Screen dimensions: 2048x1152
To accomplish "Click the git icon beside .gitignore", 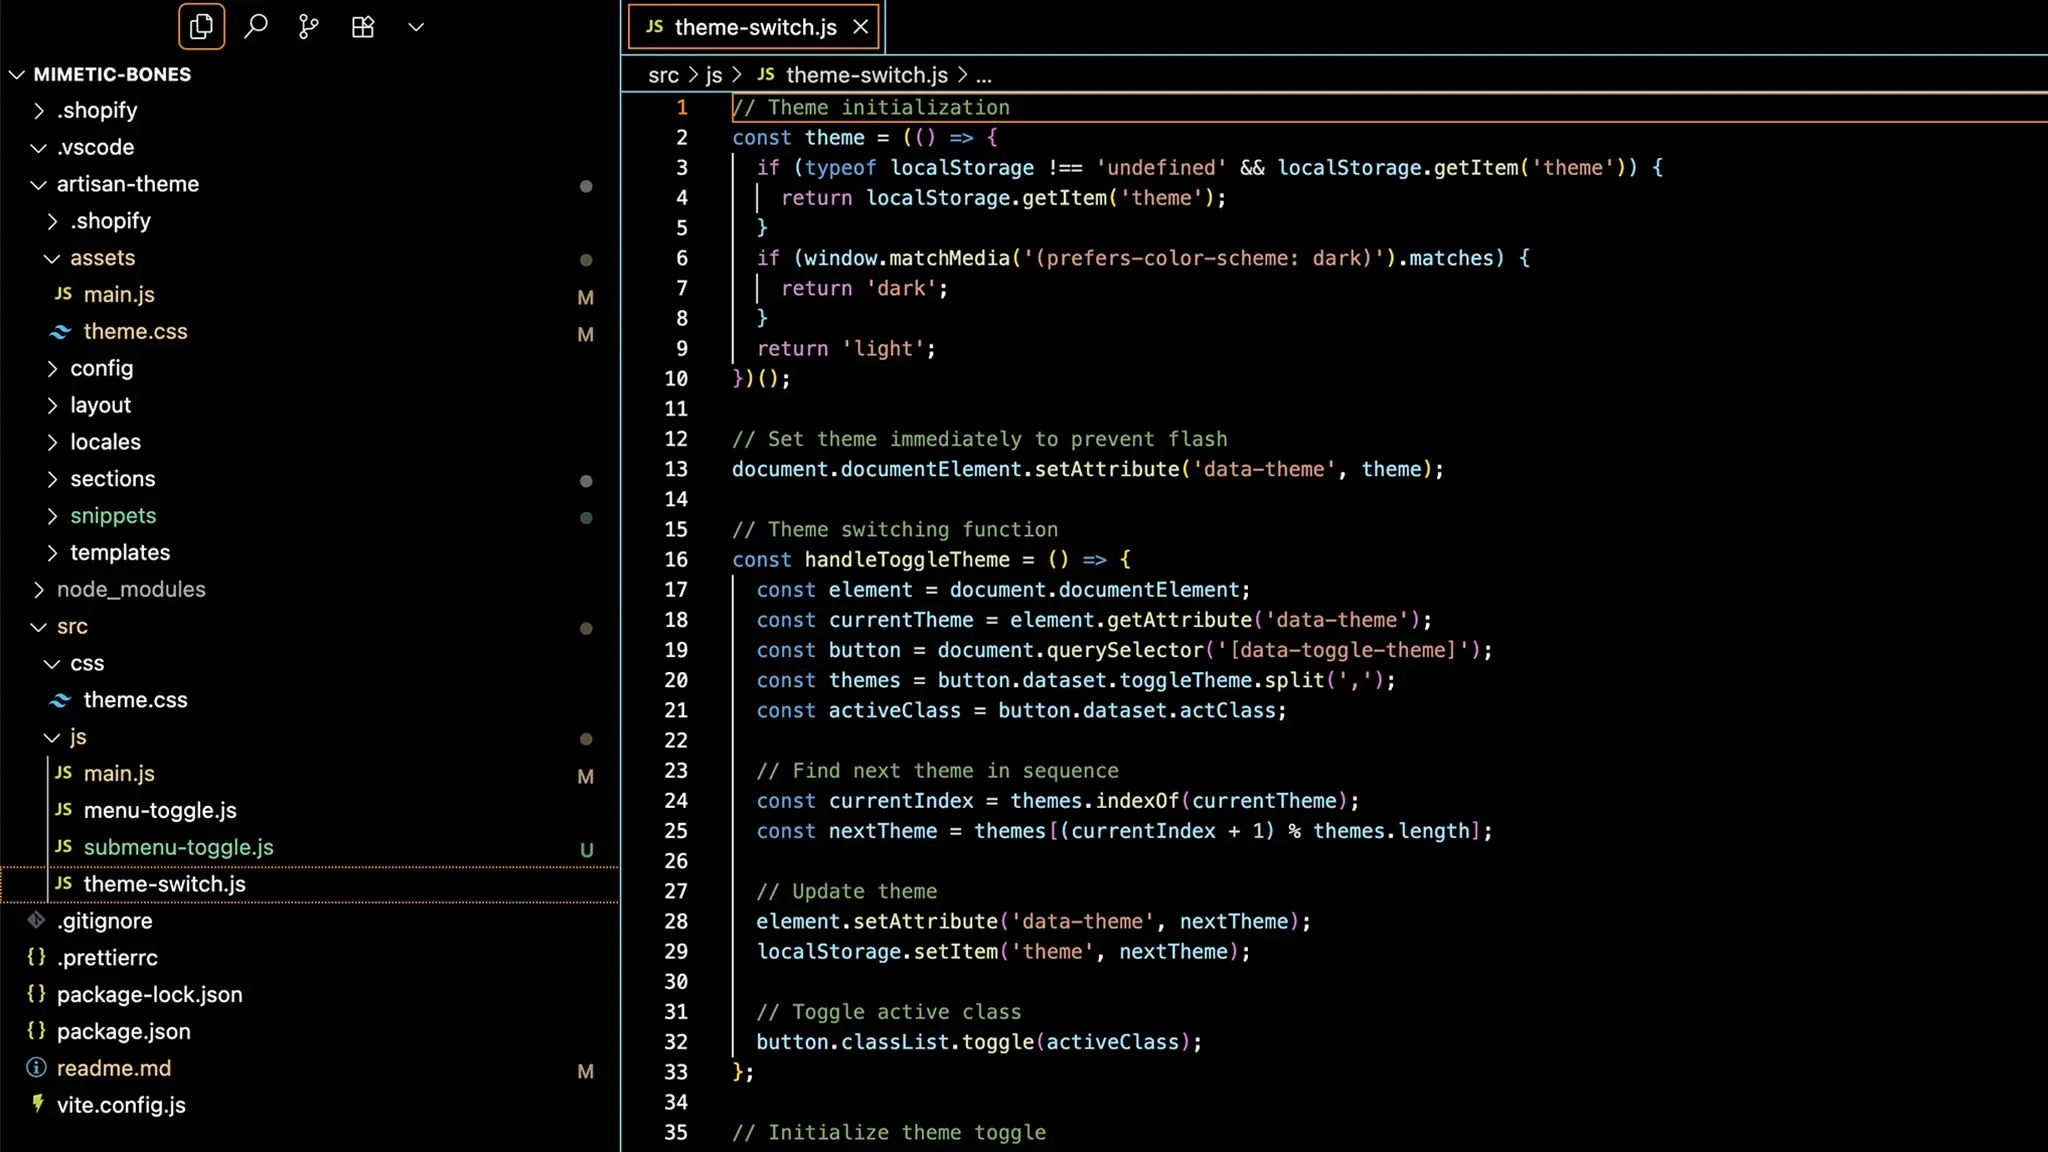I will pos(37,920).
